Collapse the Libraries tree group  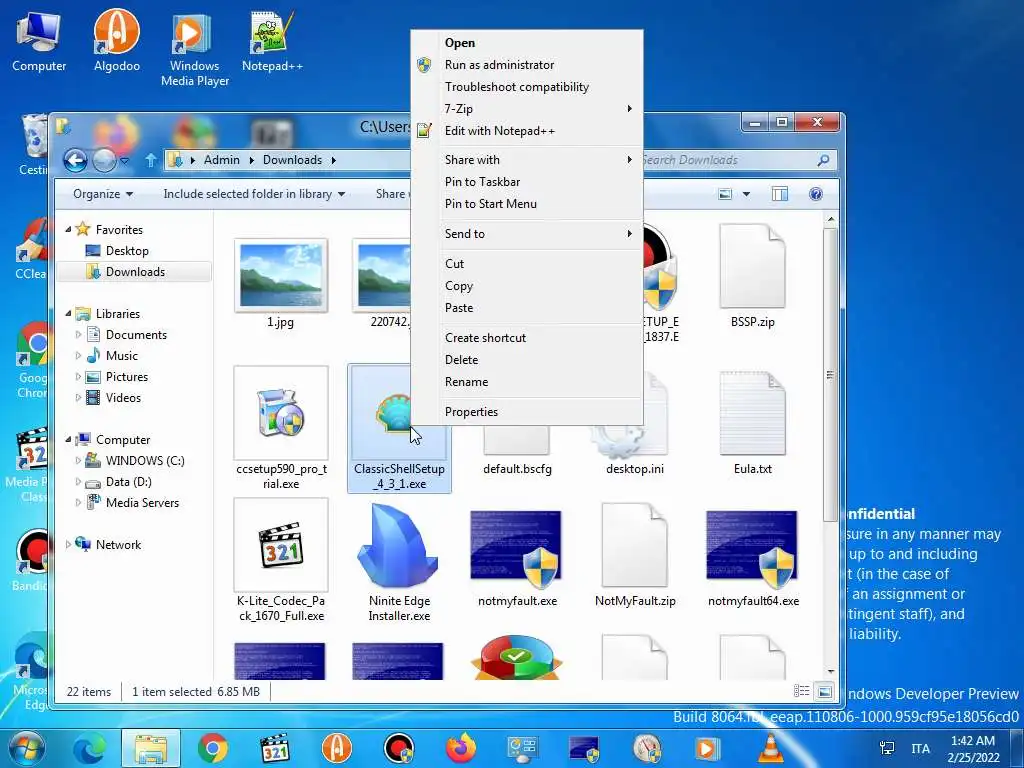click(69, 313)
